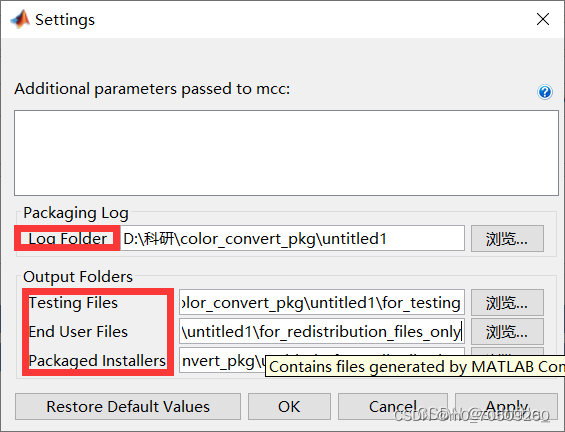Image resolution: width=565 pixels, height=432 pixels.
Task: Click Restore Default Values button
Action: pos(128,406)
